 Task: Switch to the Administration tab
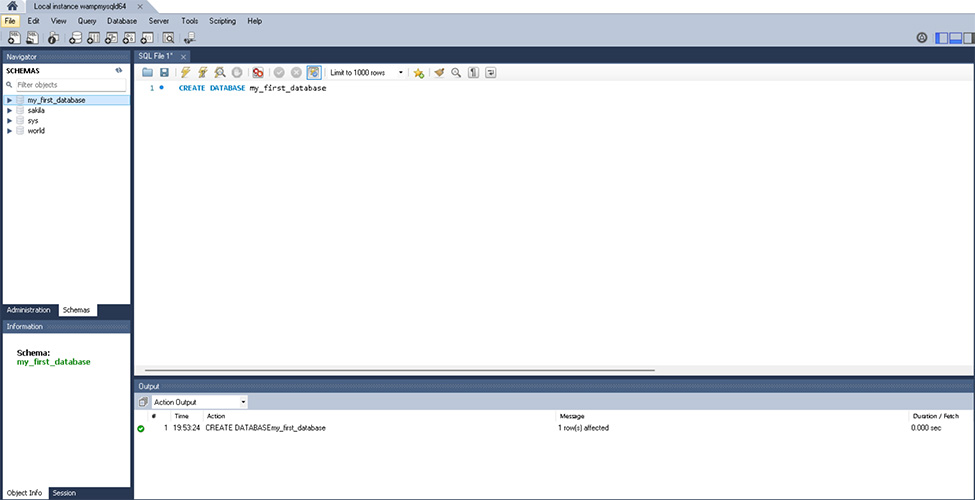click(x=29, y=310)
